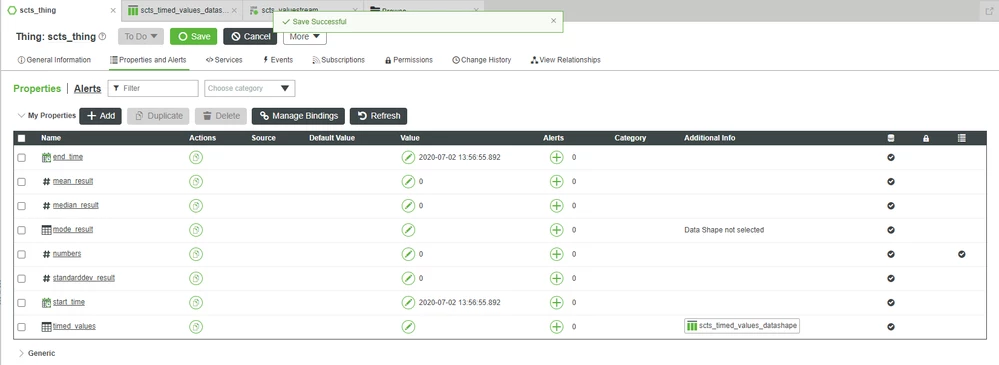This screenshot has width=999, height=365.
Task: Click the green Save button
Action: [194, 36]
